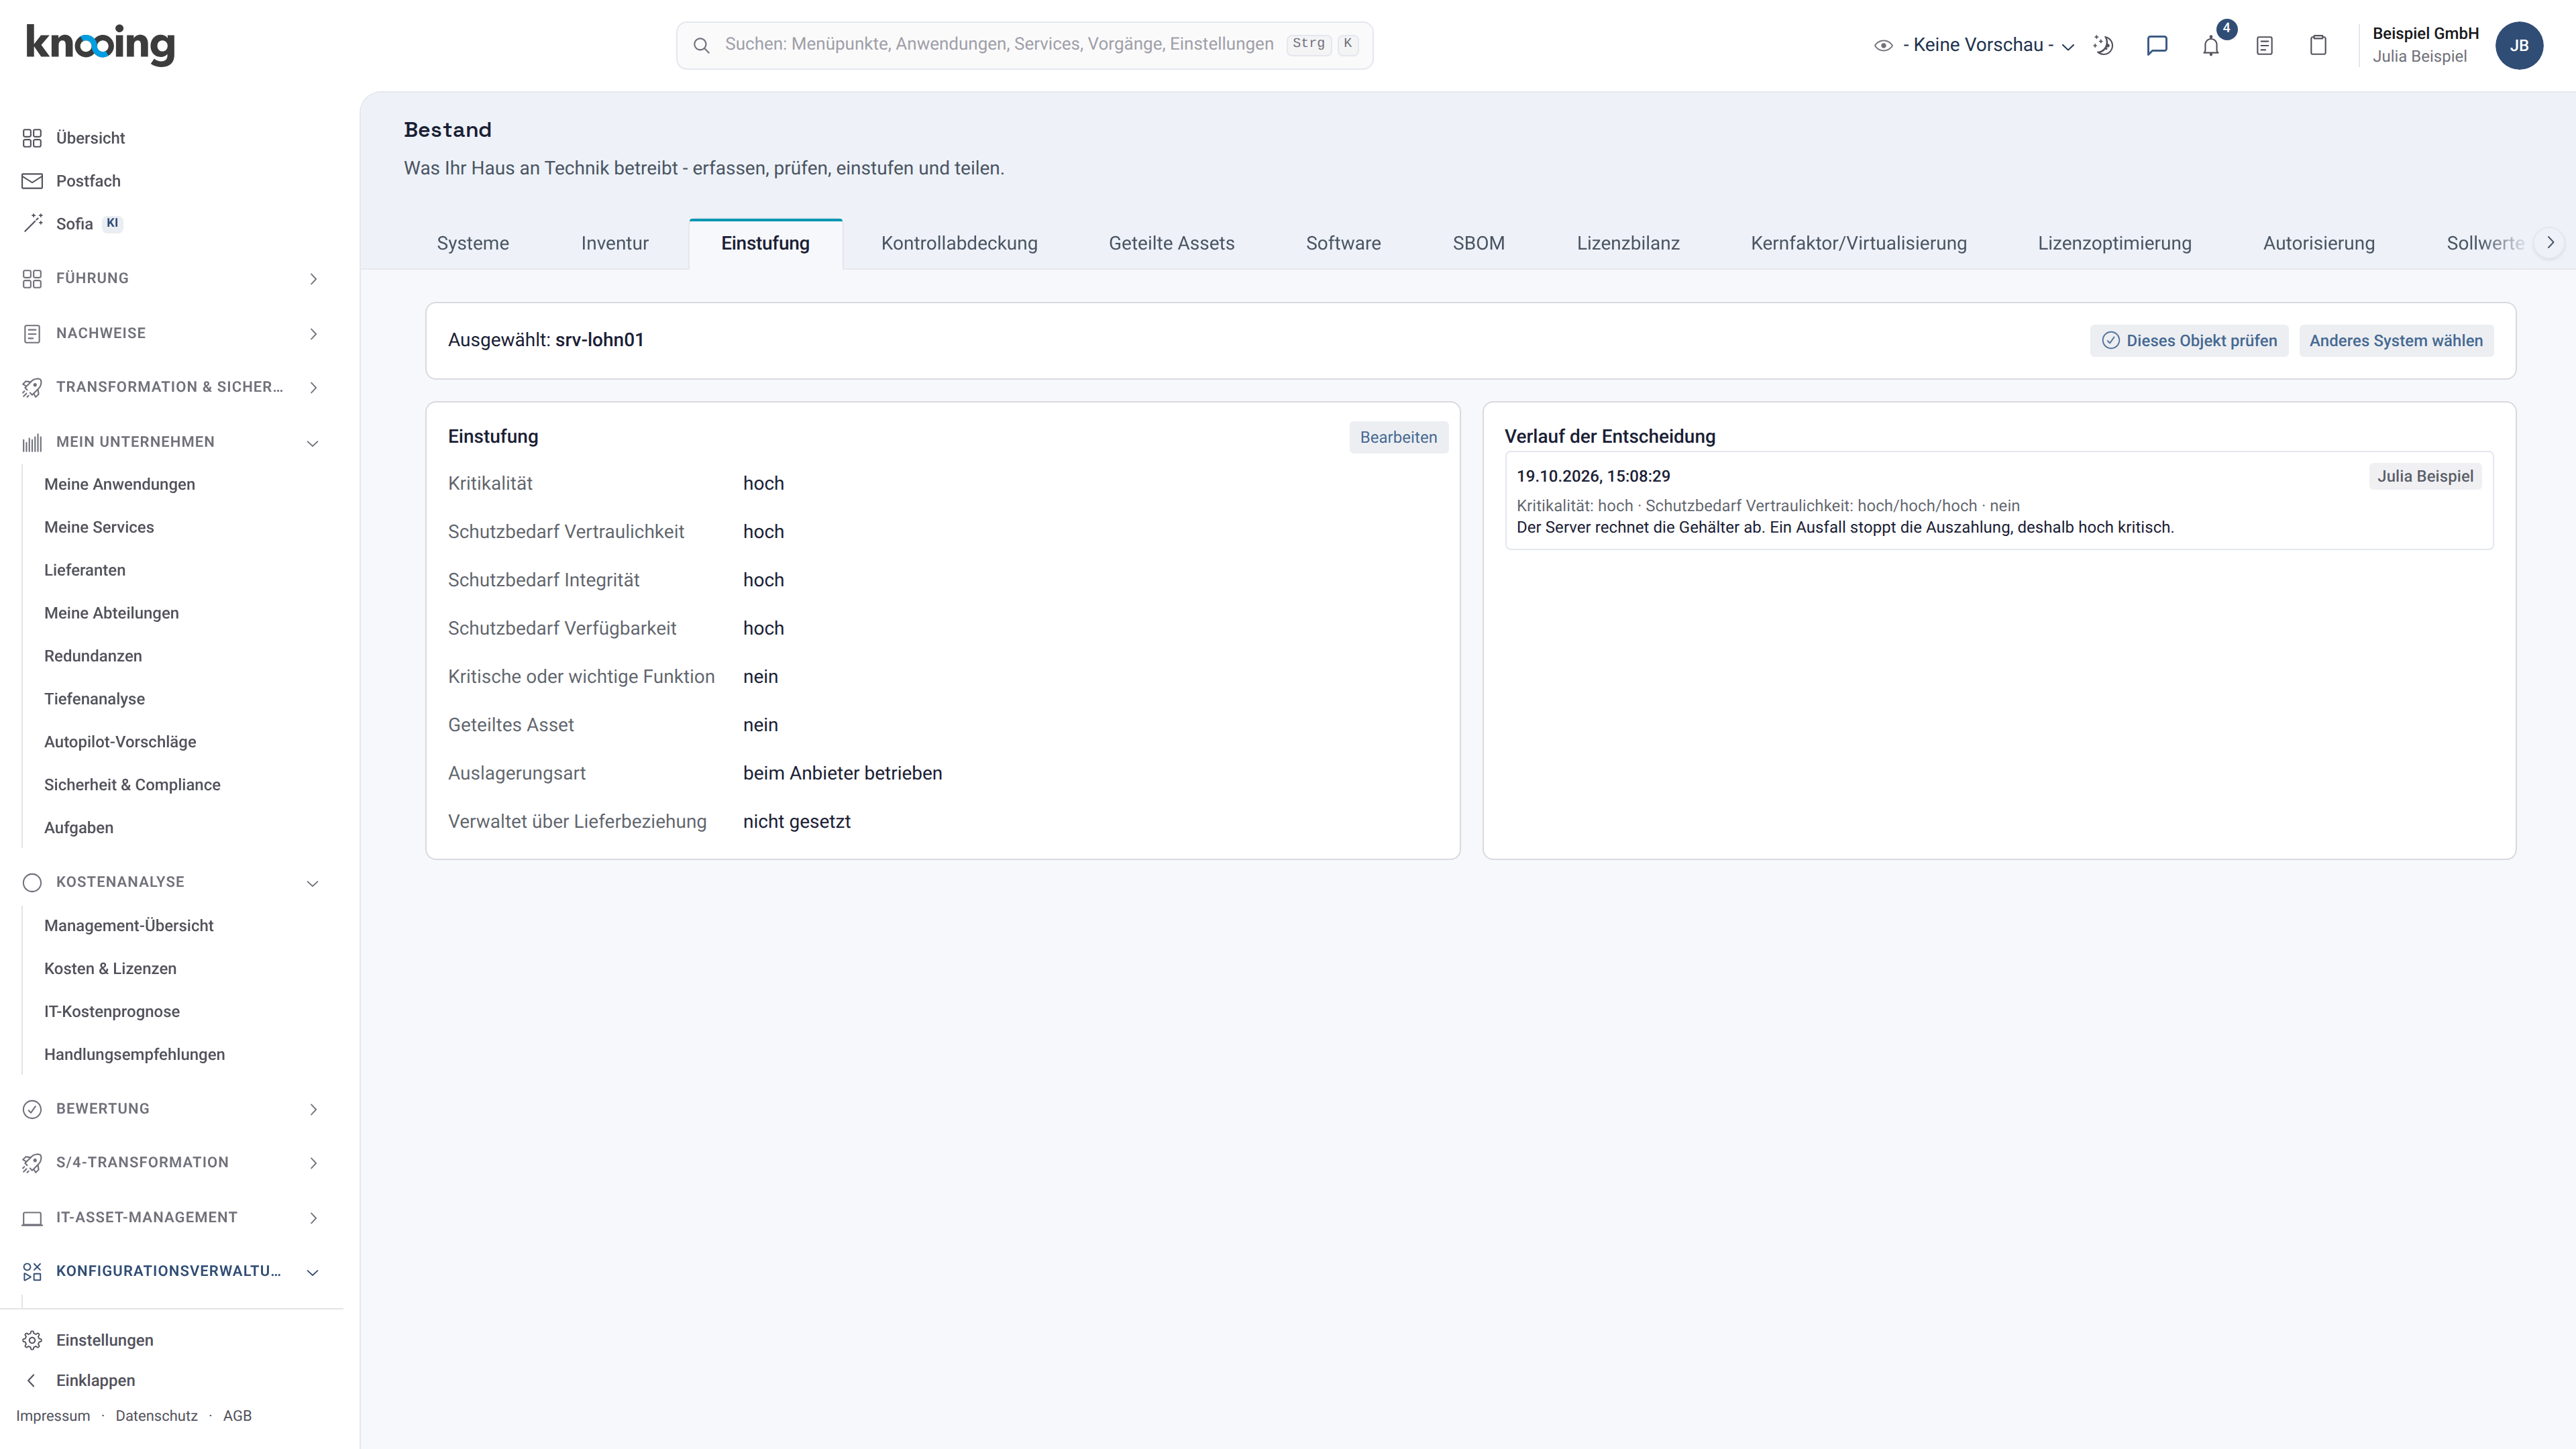Open the SBOM tab
The image size is (2576, 1449).
1478,243
